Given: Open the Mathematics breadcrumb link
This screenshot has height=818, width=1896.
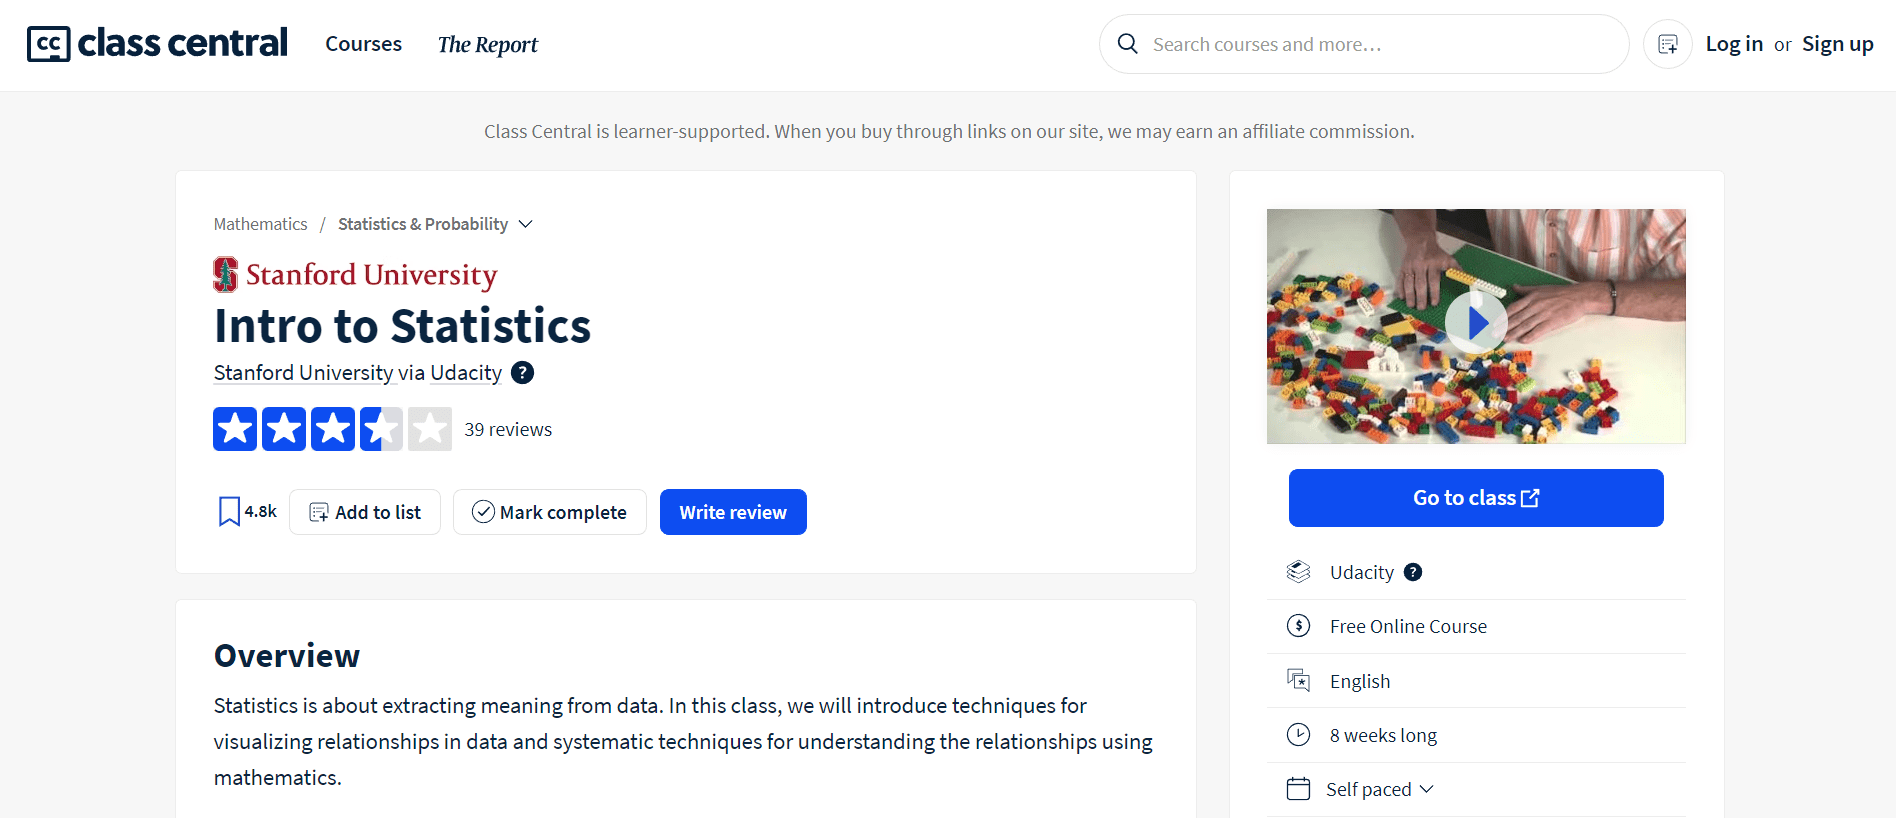Looking at the screenshot, I should 261,224.
